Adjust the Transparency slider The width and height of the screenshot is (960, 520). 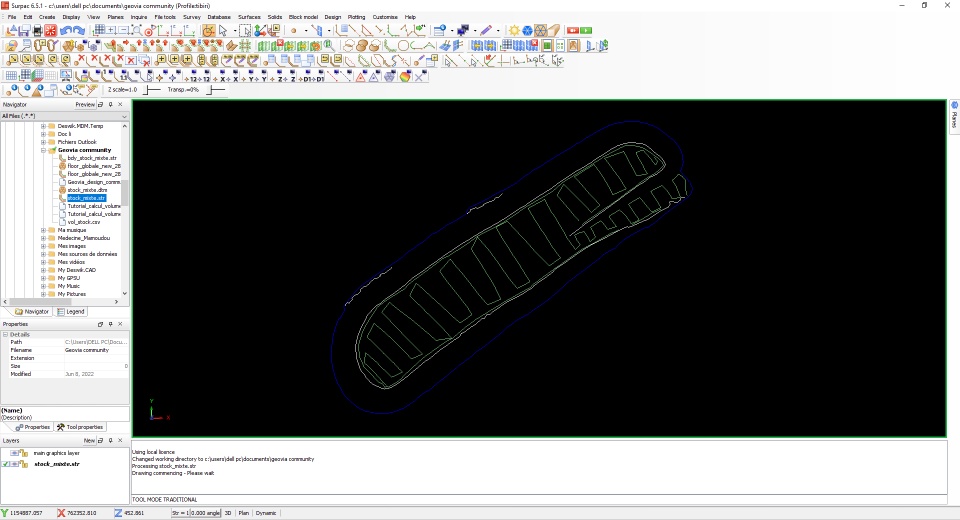pyautogui.click(x=216, y=90)
